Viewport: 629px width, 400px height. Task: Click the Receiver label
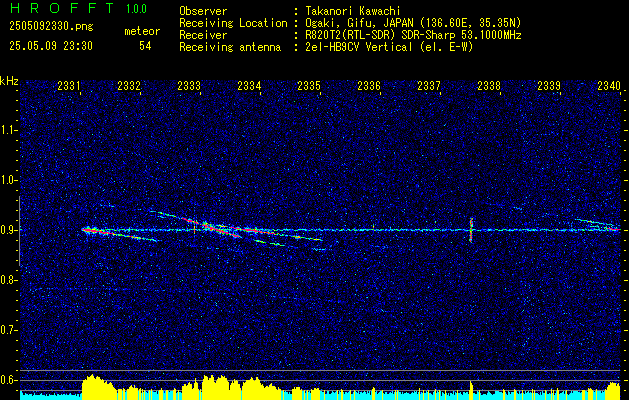(x=203, y=35)
